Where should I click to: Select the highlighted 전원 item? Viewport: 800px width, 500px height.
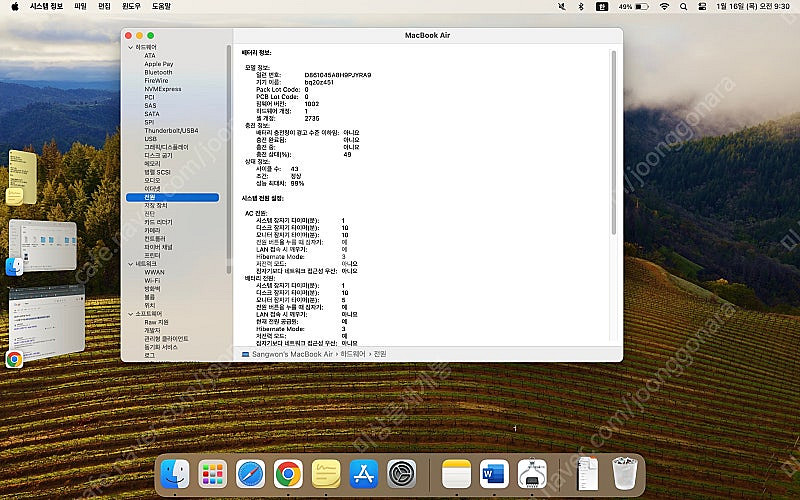172,197
